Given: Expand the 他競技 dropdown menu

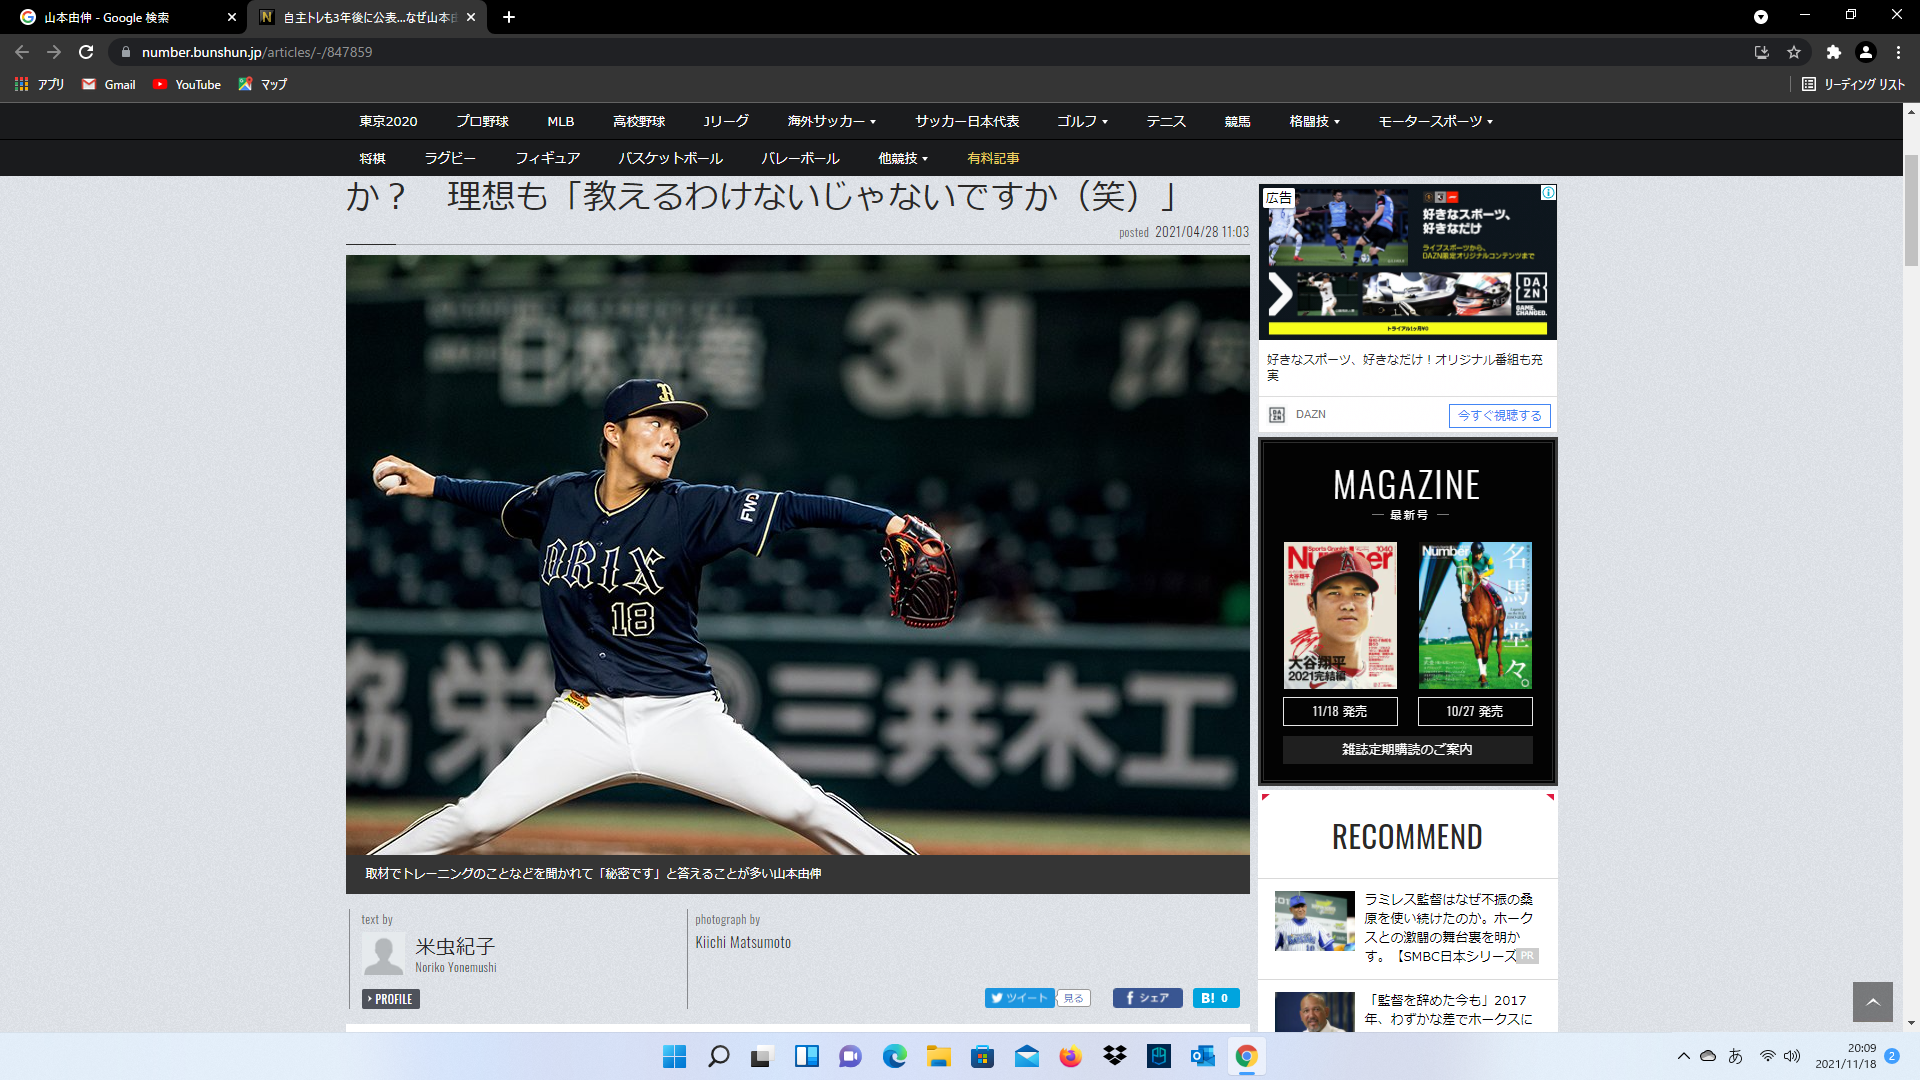Looking at the screenshot, I should [903, 158].
